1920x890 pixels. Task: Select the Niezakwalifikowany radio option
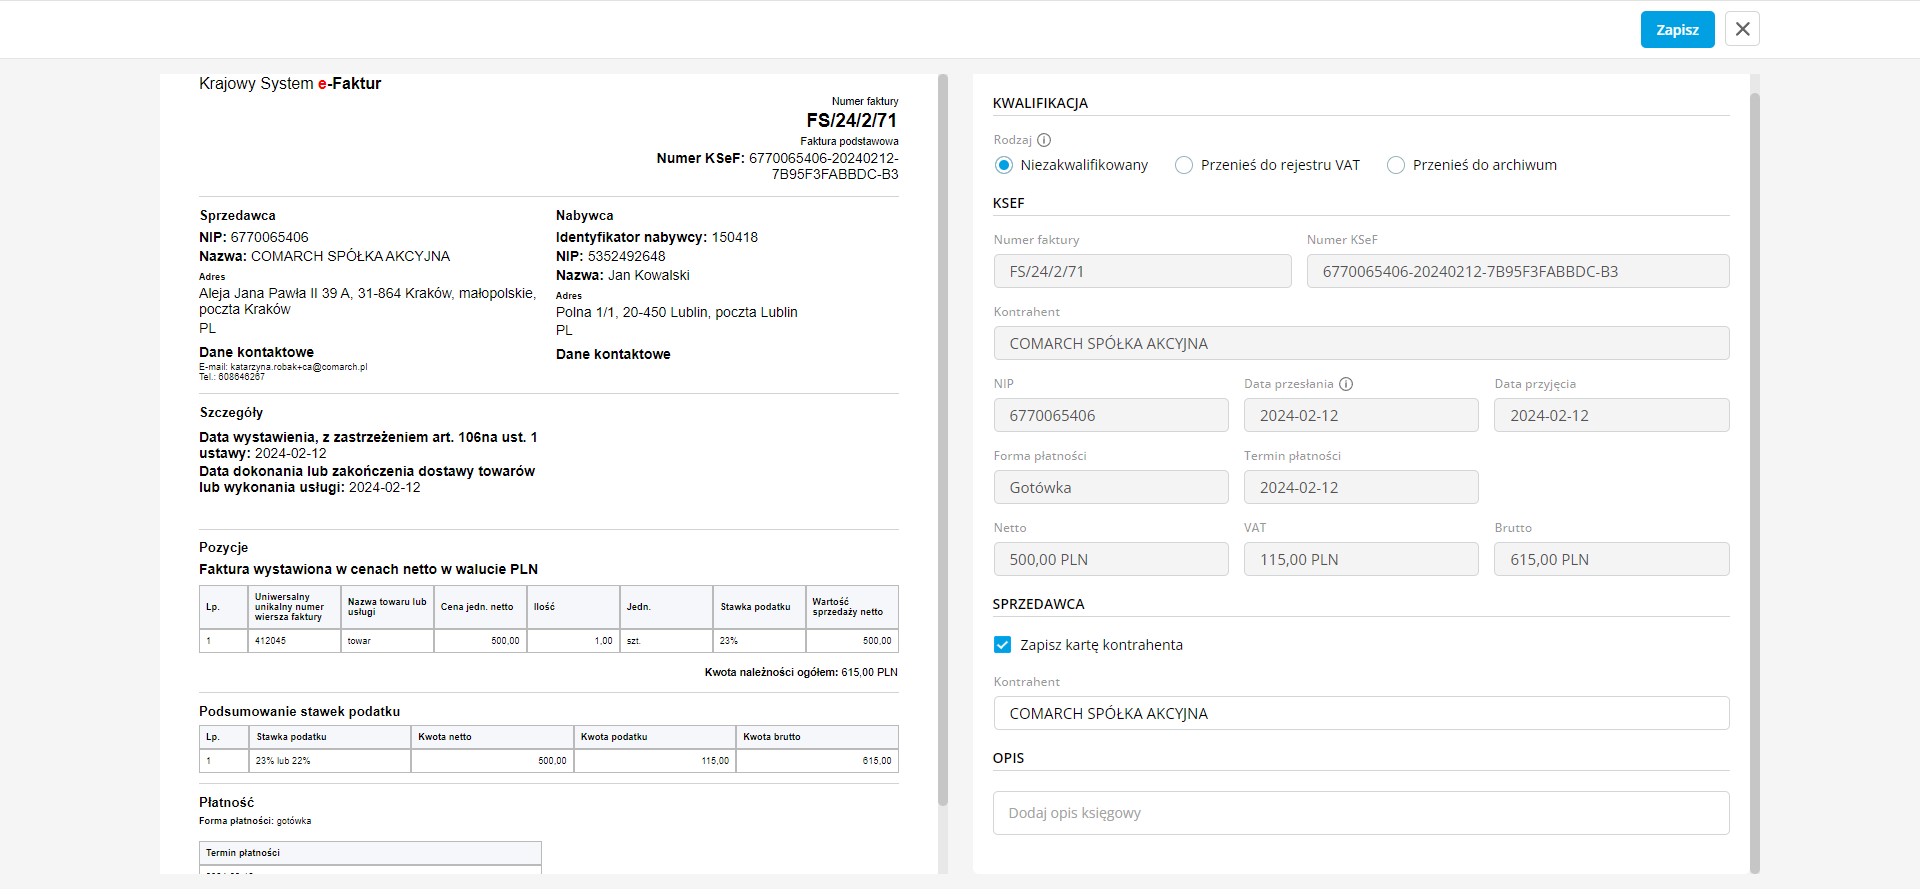pyautogui.click(x=1004, y=165)
